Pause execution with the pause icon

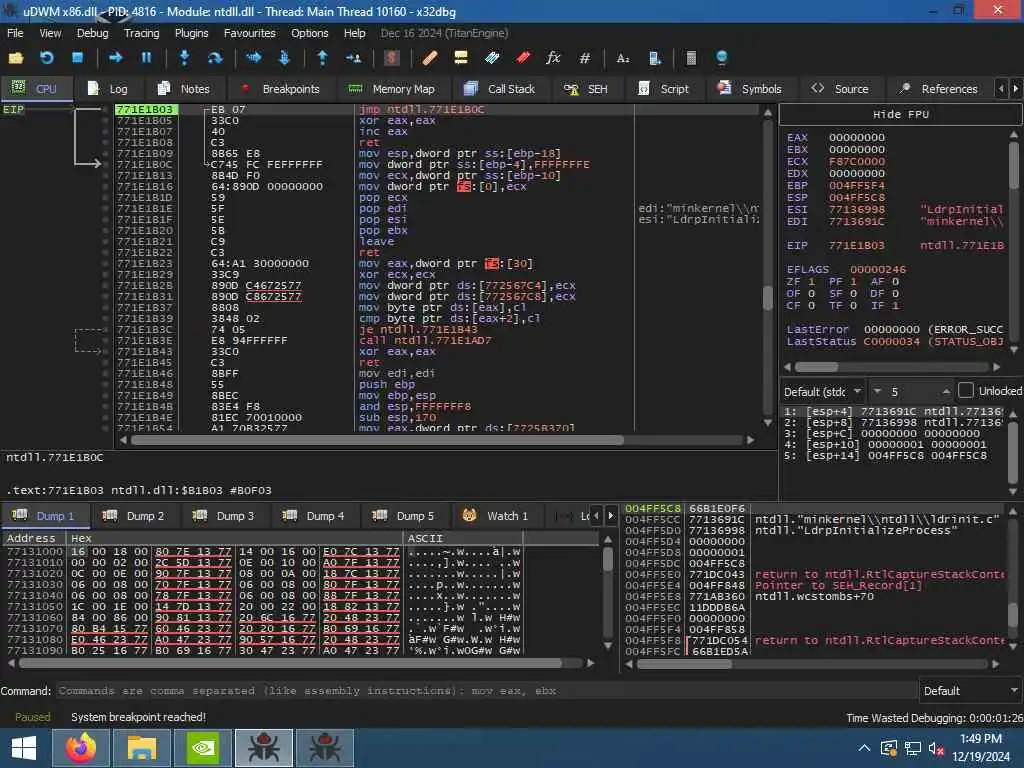(x=146, y=58)
